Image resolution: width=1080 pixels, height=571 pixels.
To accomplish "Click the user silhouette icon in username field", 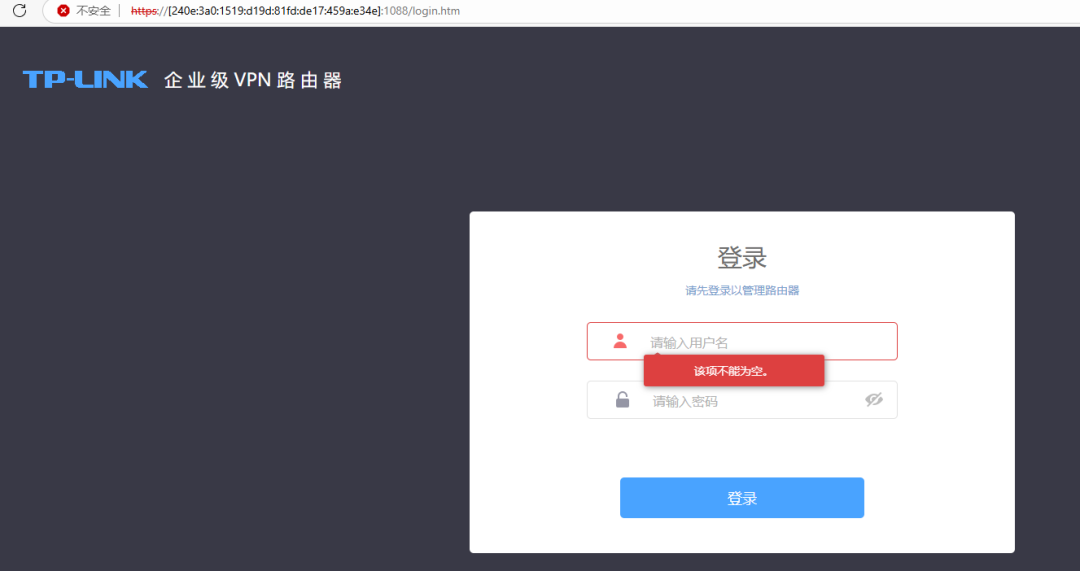I will (x=620, y=341).
